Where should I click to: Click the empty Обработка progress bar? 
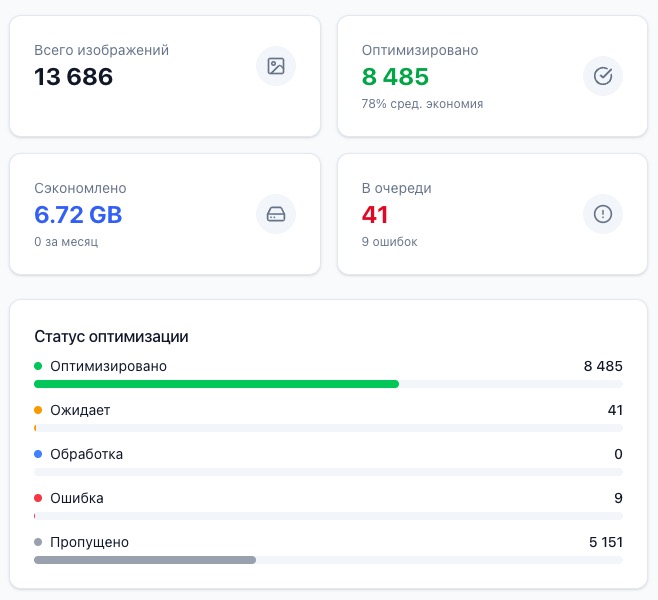coord(328,472)
